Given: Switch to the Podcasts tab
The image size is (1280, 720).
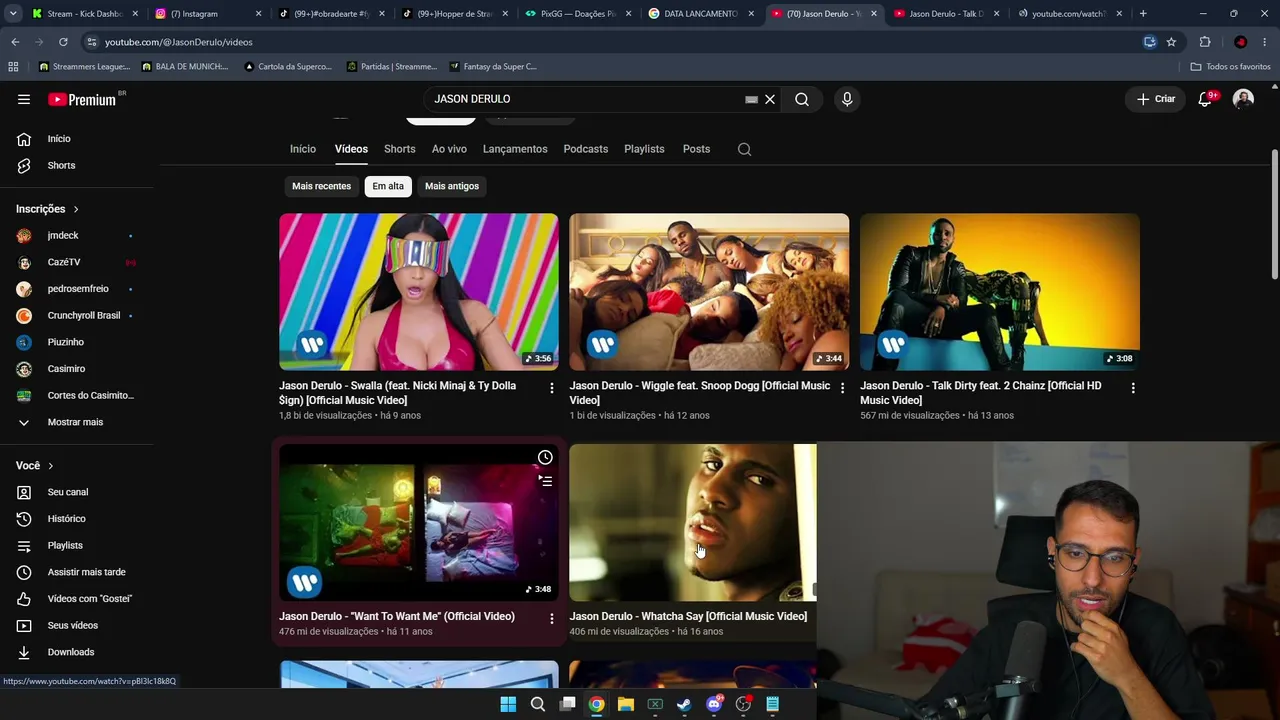Looking at the screenshot, I should click(586, 149).
